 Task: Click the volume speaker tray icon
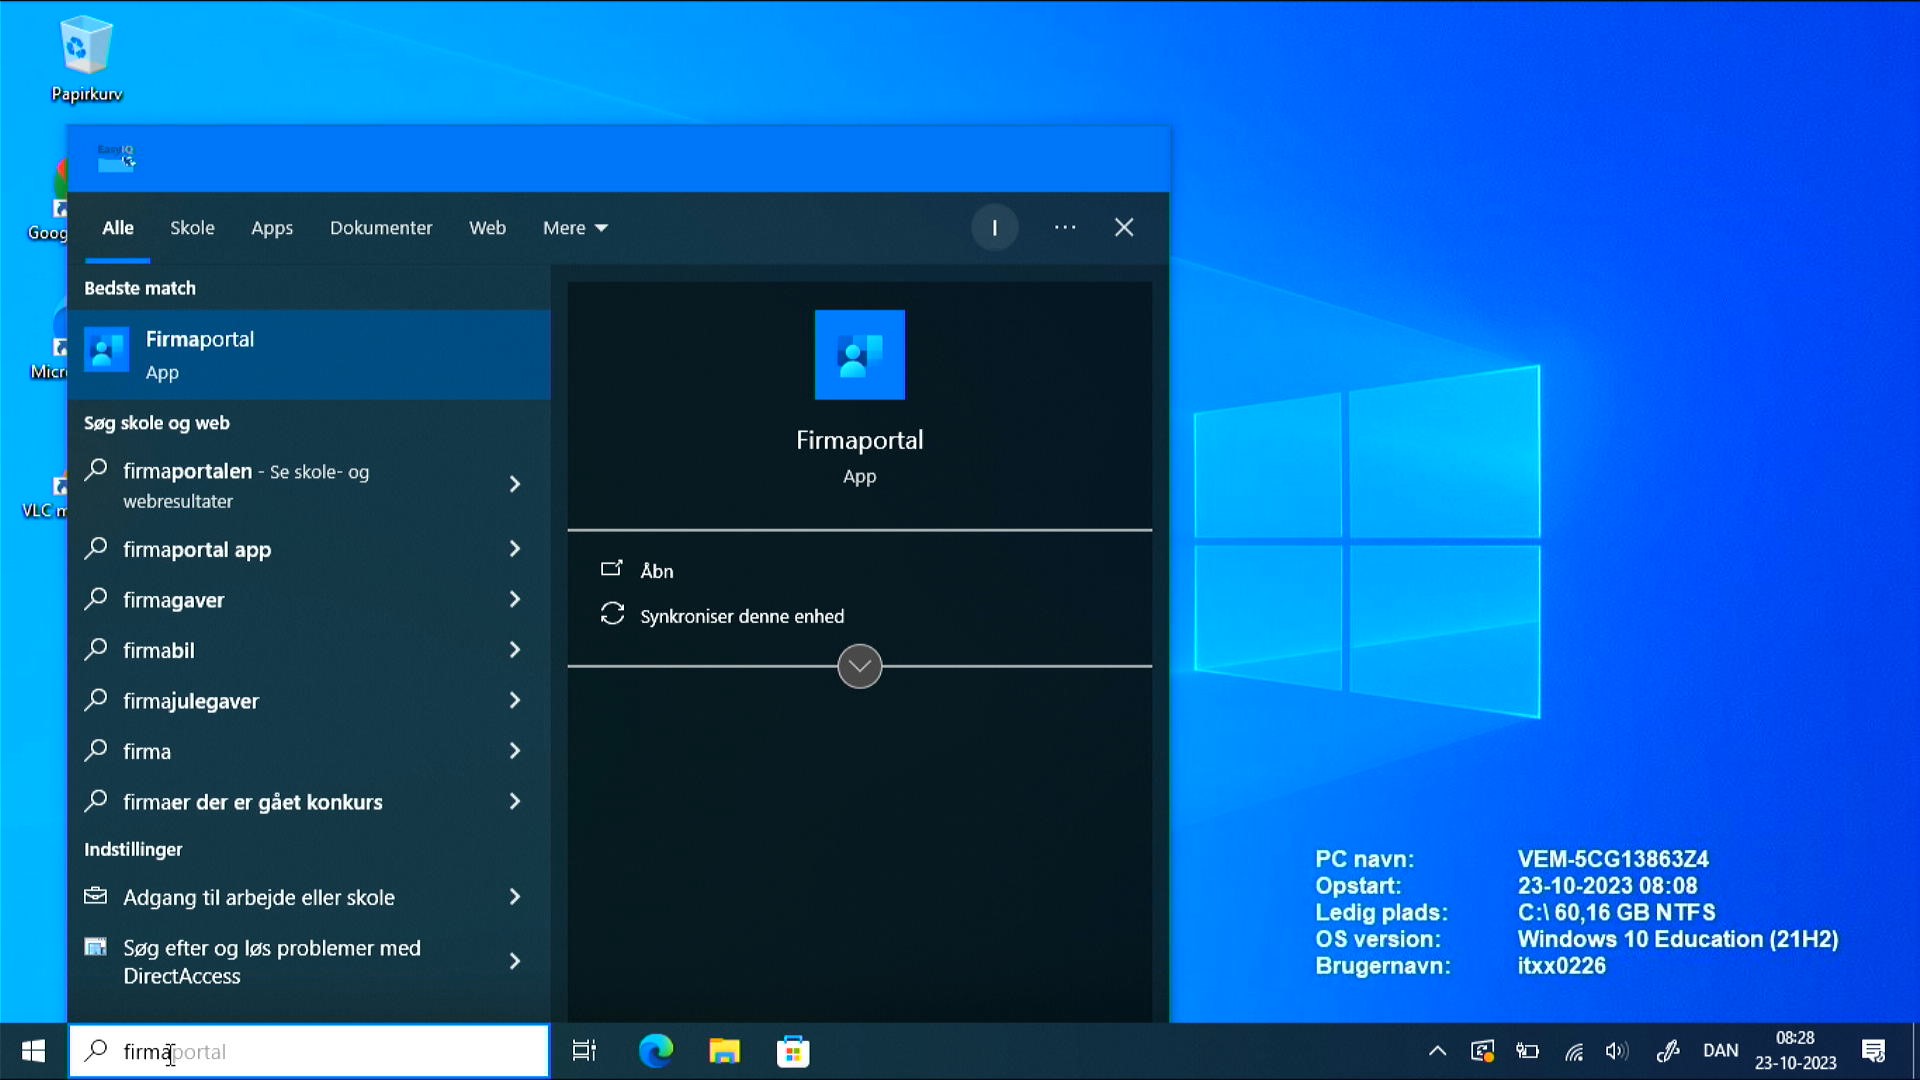(x=1616, y=1051)
